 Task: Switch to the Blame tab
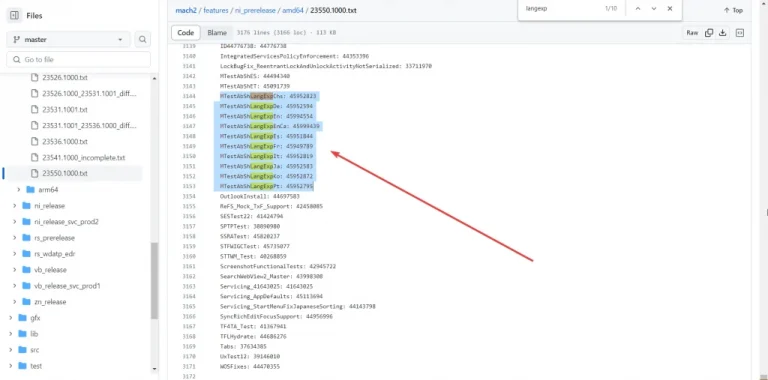point(217,33)
